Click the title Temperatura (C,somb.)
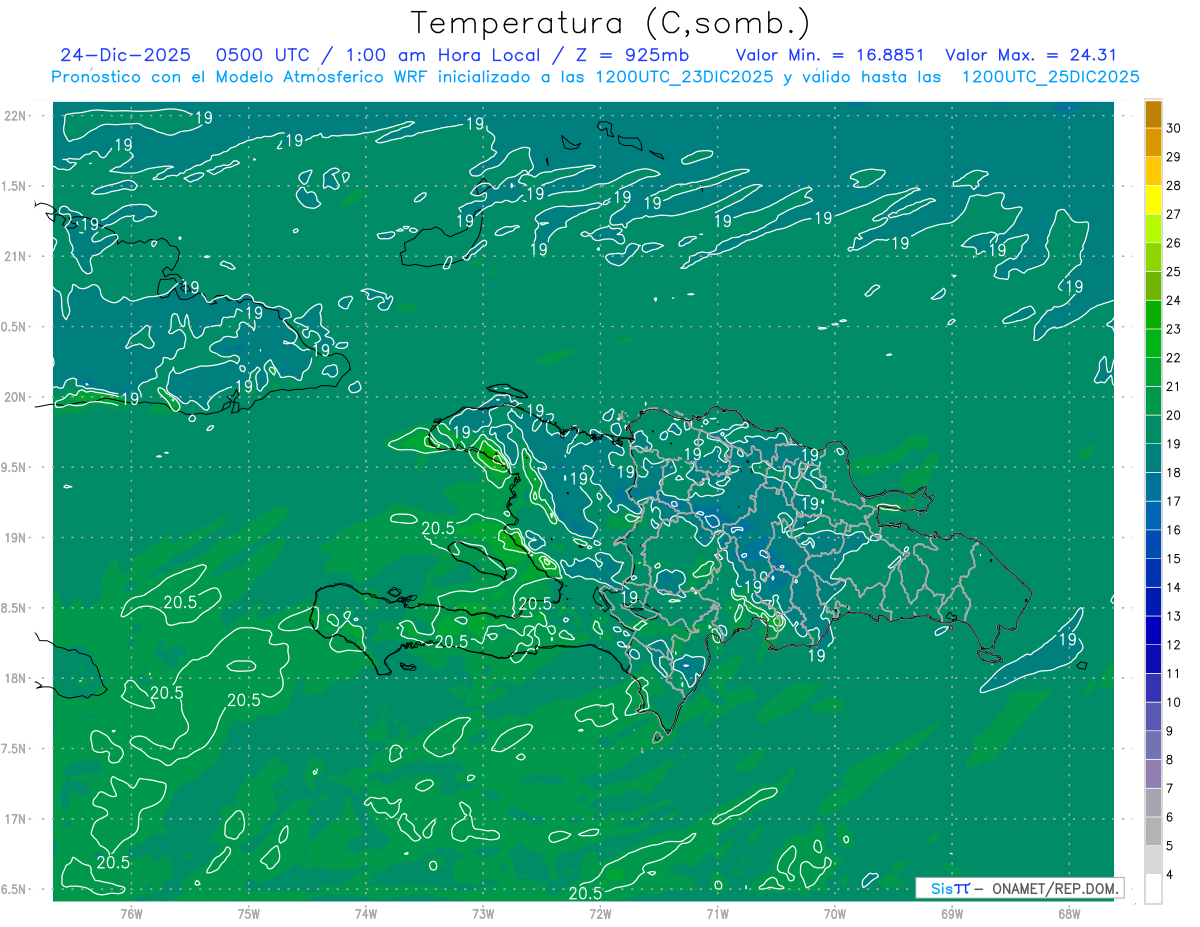This screenshot has width=1200, height=927. point(610,23)
